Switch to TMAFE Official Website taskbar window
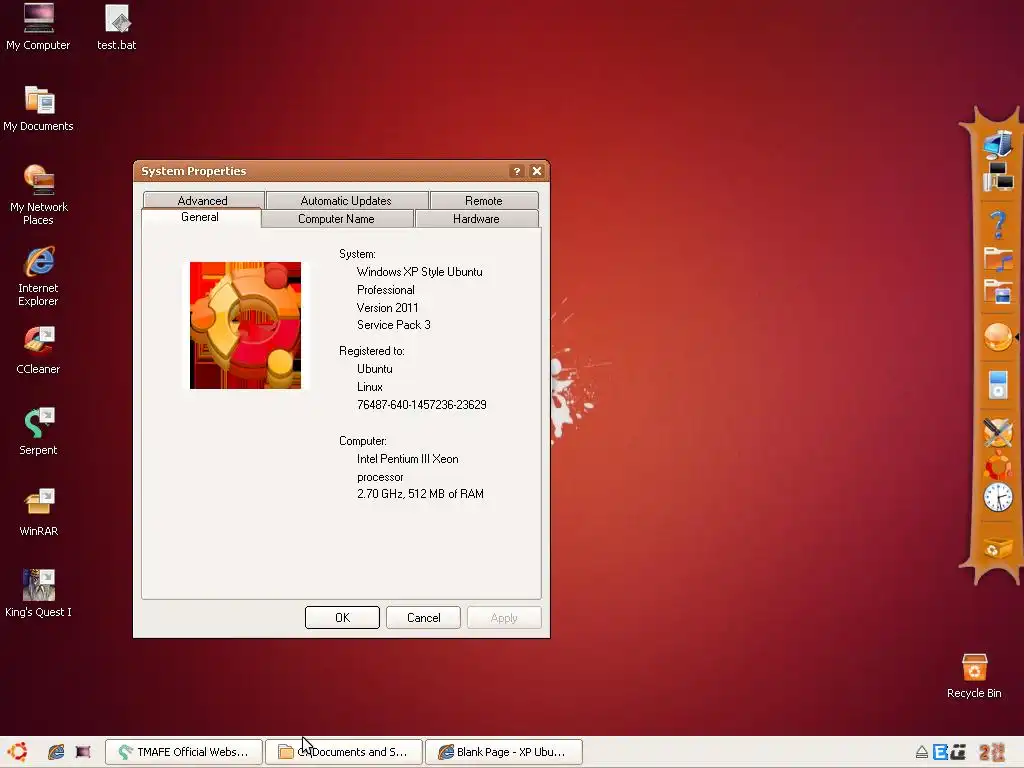Viewport: 1024px width, 768px height. (184, 752)
